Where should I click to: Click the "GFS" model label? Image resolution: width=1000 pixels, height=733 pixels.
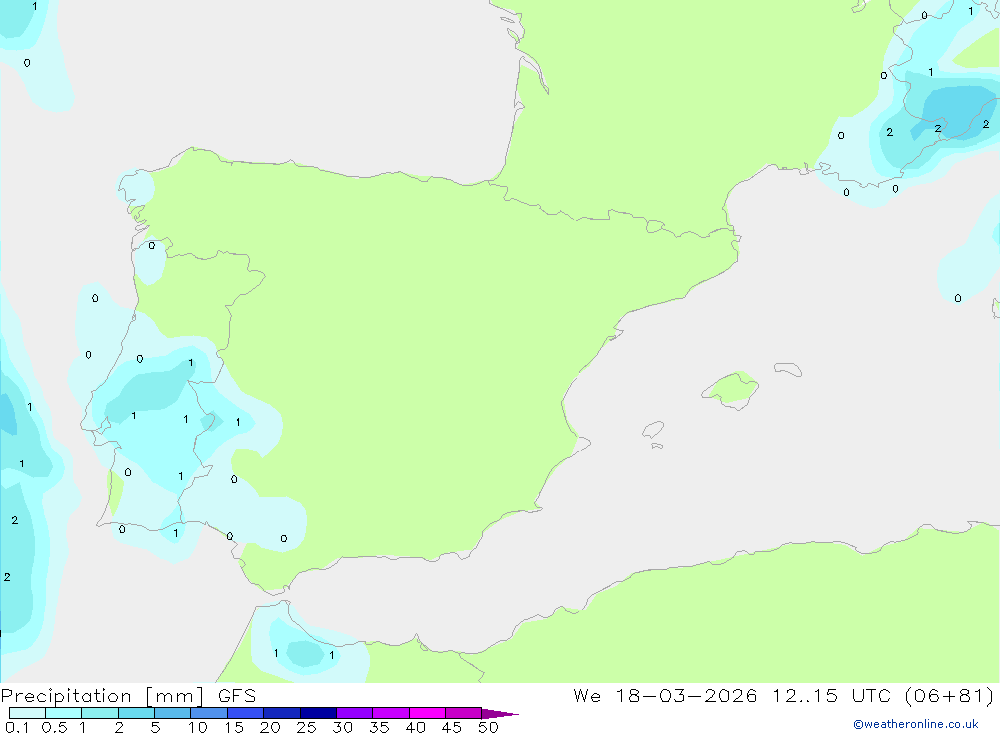click(x=237, y=696)
